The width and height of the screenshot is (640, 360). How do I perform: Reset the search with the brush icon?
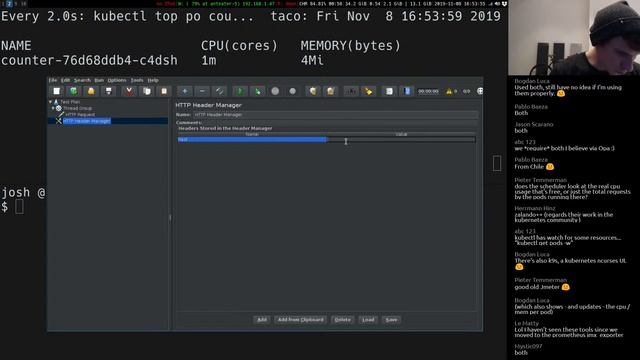(369, 91)
